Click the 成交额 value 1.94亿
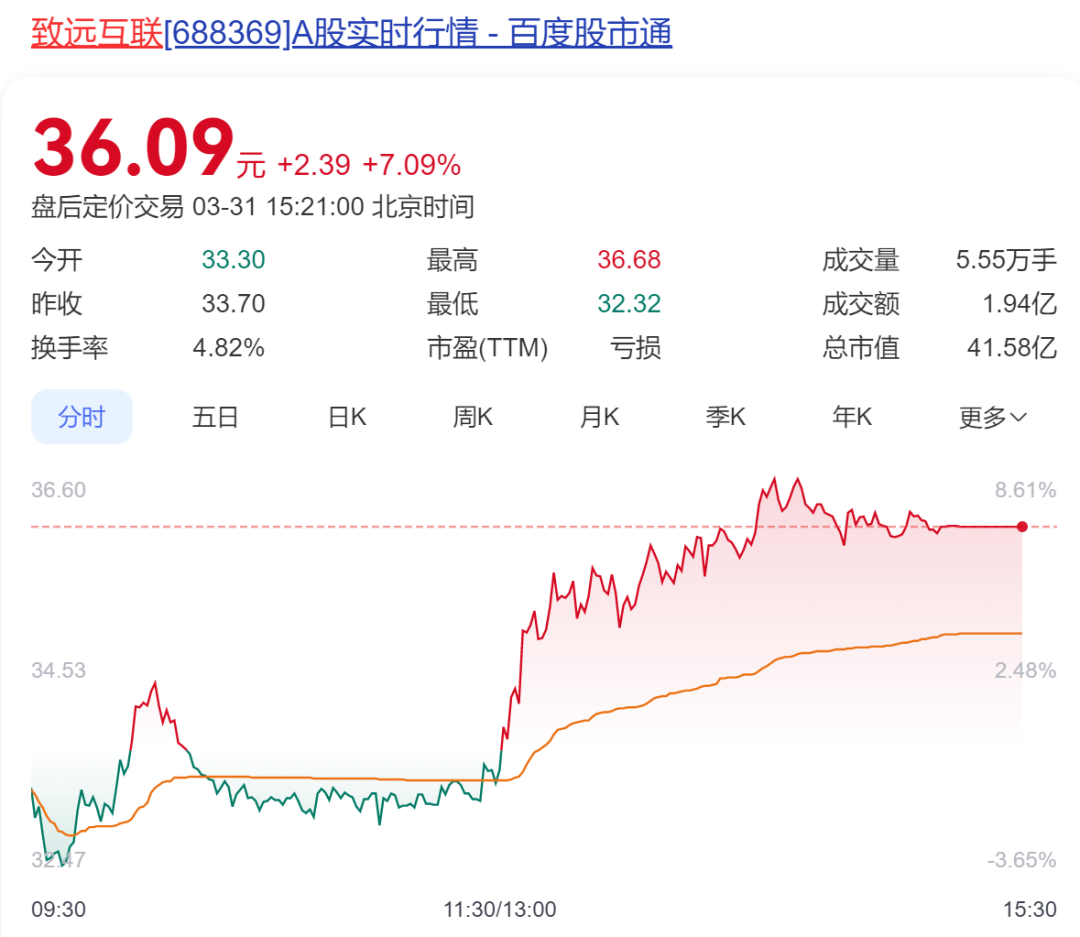Image resolution: width=1080 pixels, height=937 pixels. 1019,303
